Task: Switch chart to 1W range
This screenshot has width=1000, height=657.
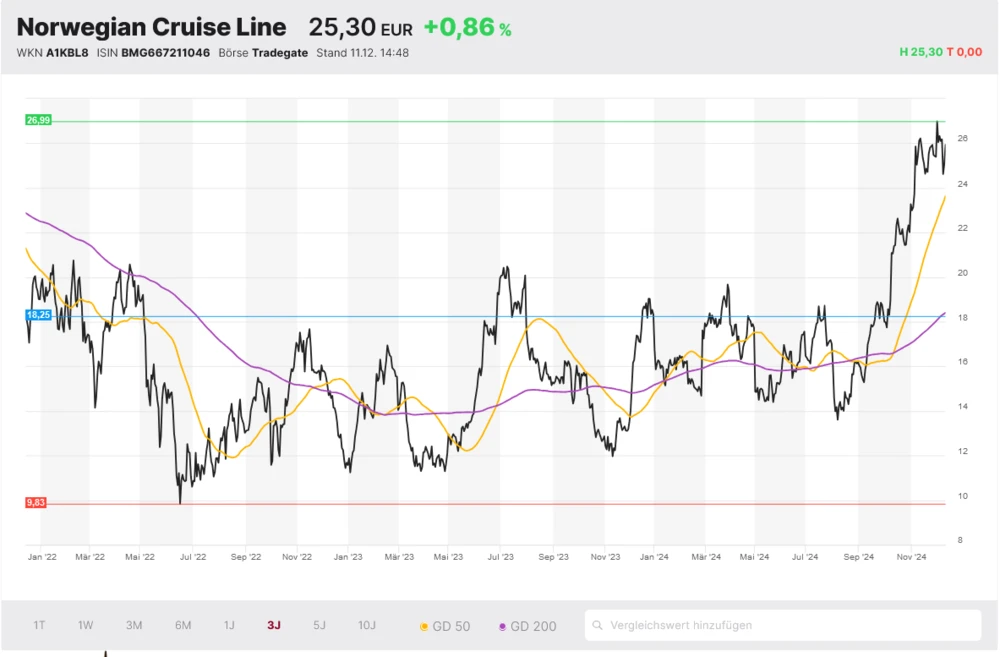Action: 86,625
